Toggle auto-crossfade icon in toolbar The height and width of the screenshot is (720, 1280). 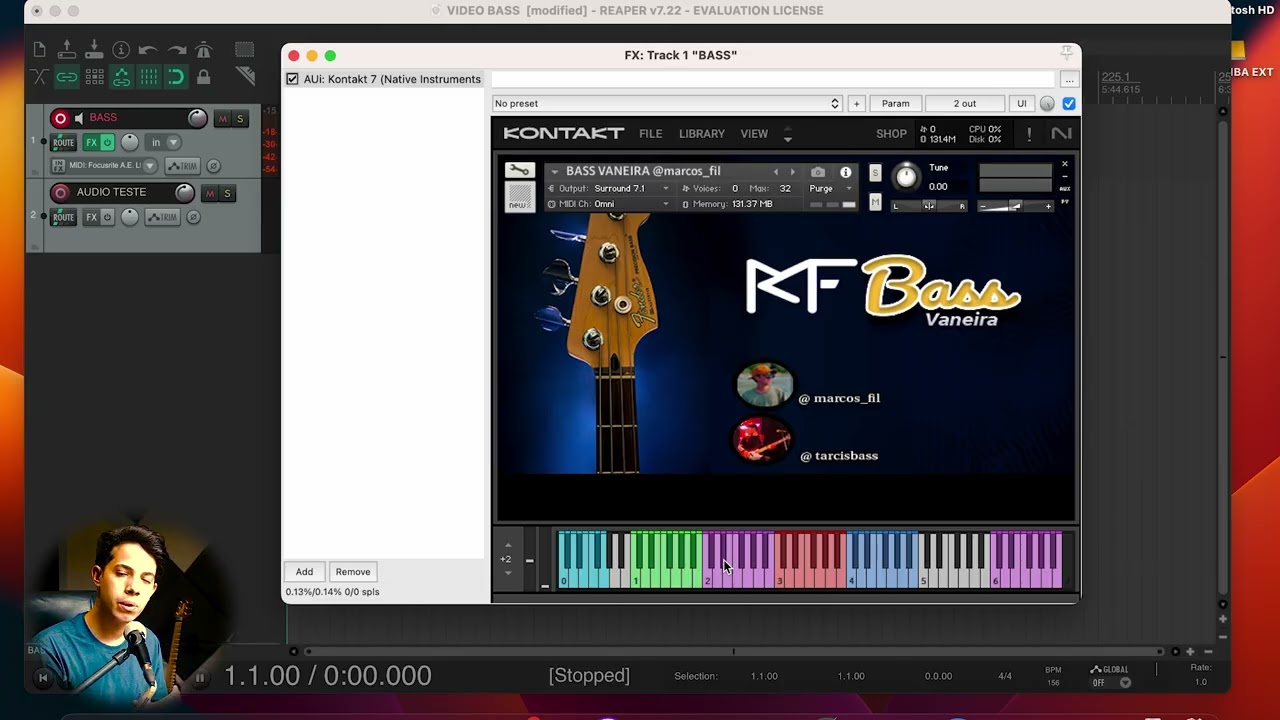coord(39,77)
